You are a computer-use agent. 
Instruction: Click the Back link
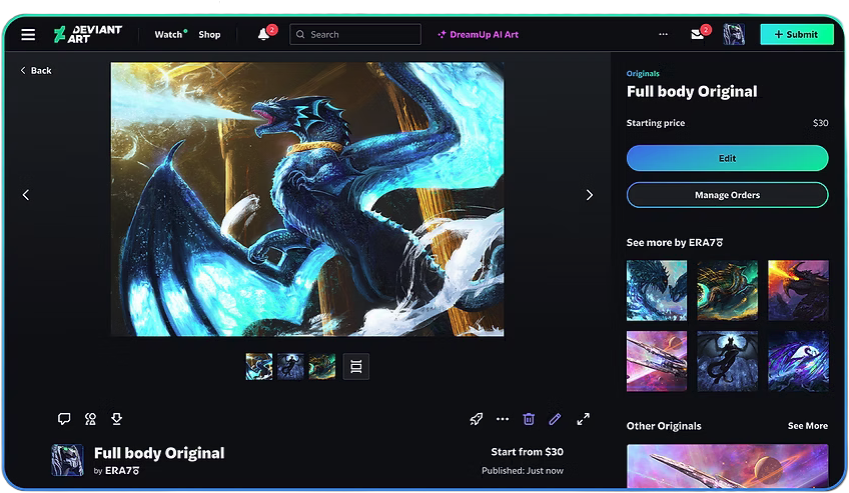pos(36,70)
